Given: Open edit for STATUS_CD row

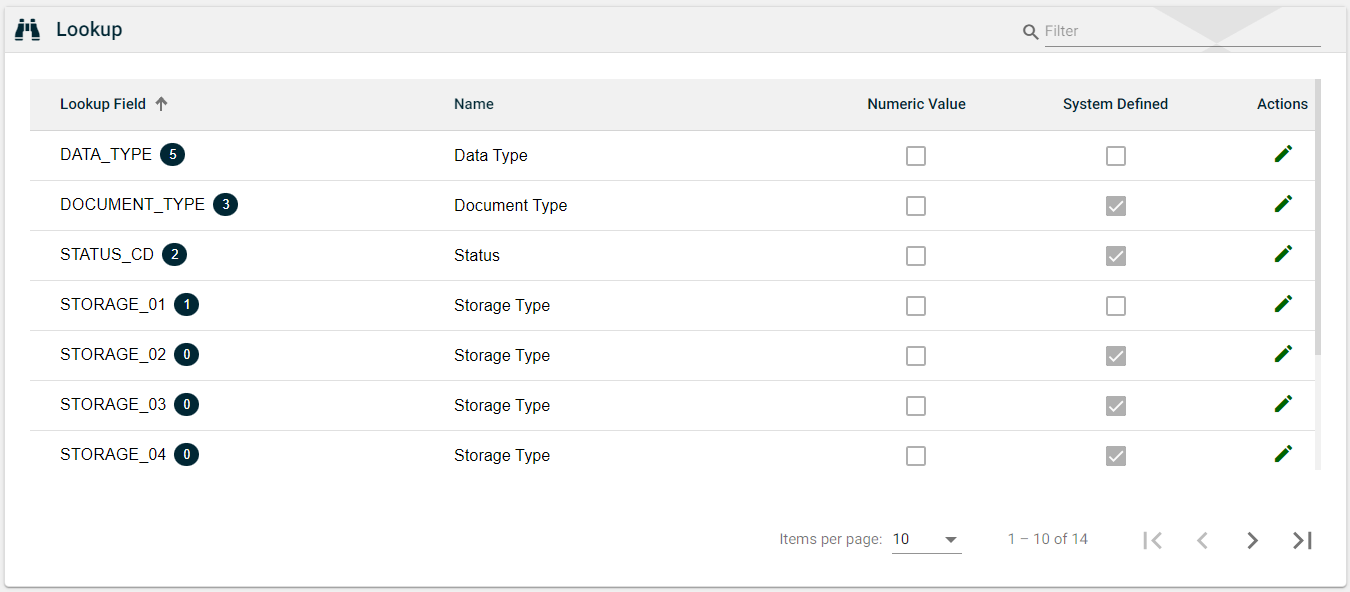Looking at the screenshot, I should (x=1283, y=254).
